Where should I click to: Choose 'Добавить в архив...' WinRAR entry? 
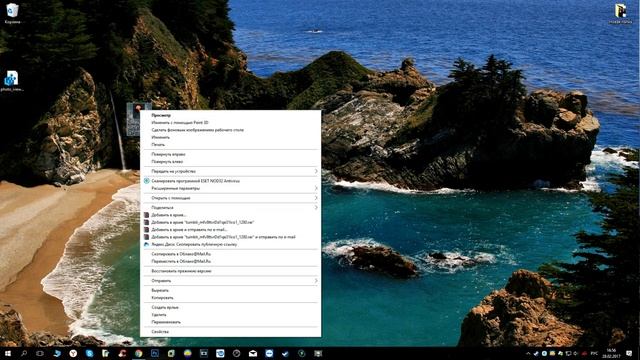coord(169,215)
